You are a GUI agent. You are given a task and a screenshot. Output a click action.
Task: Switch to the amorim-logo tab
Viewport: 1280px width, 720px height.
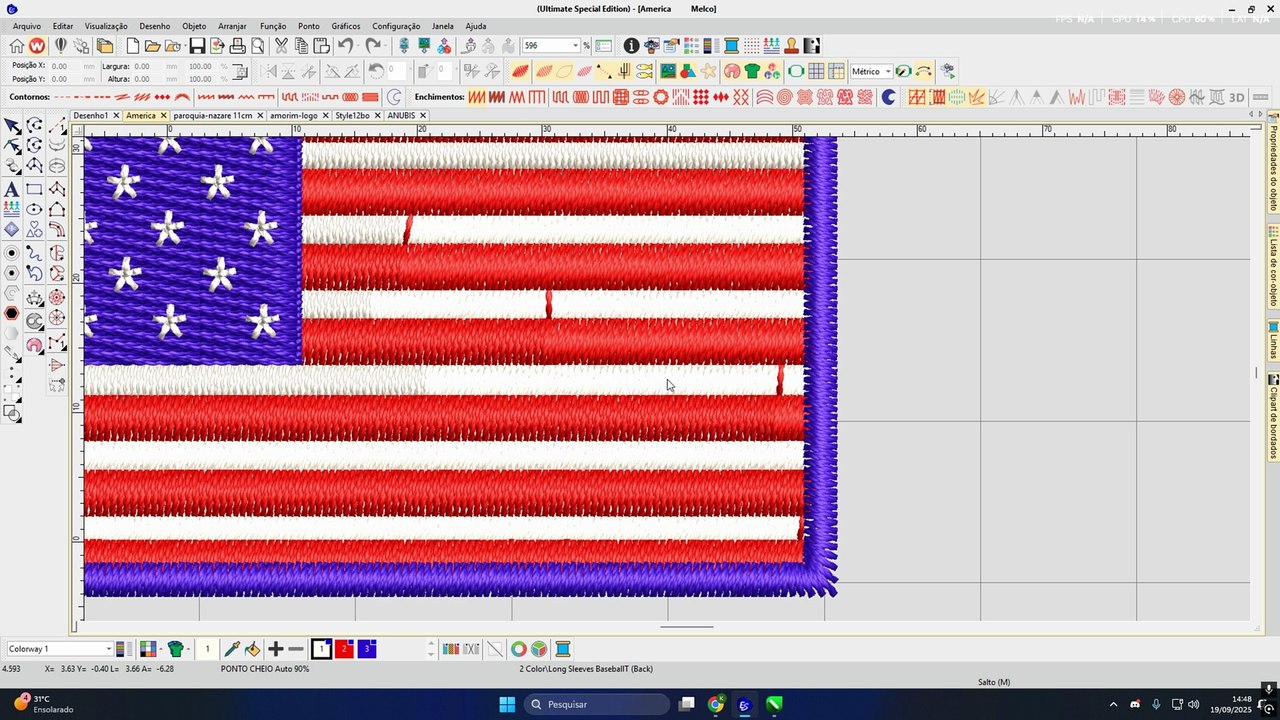[x=294, y=116]
